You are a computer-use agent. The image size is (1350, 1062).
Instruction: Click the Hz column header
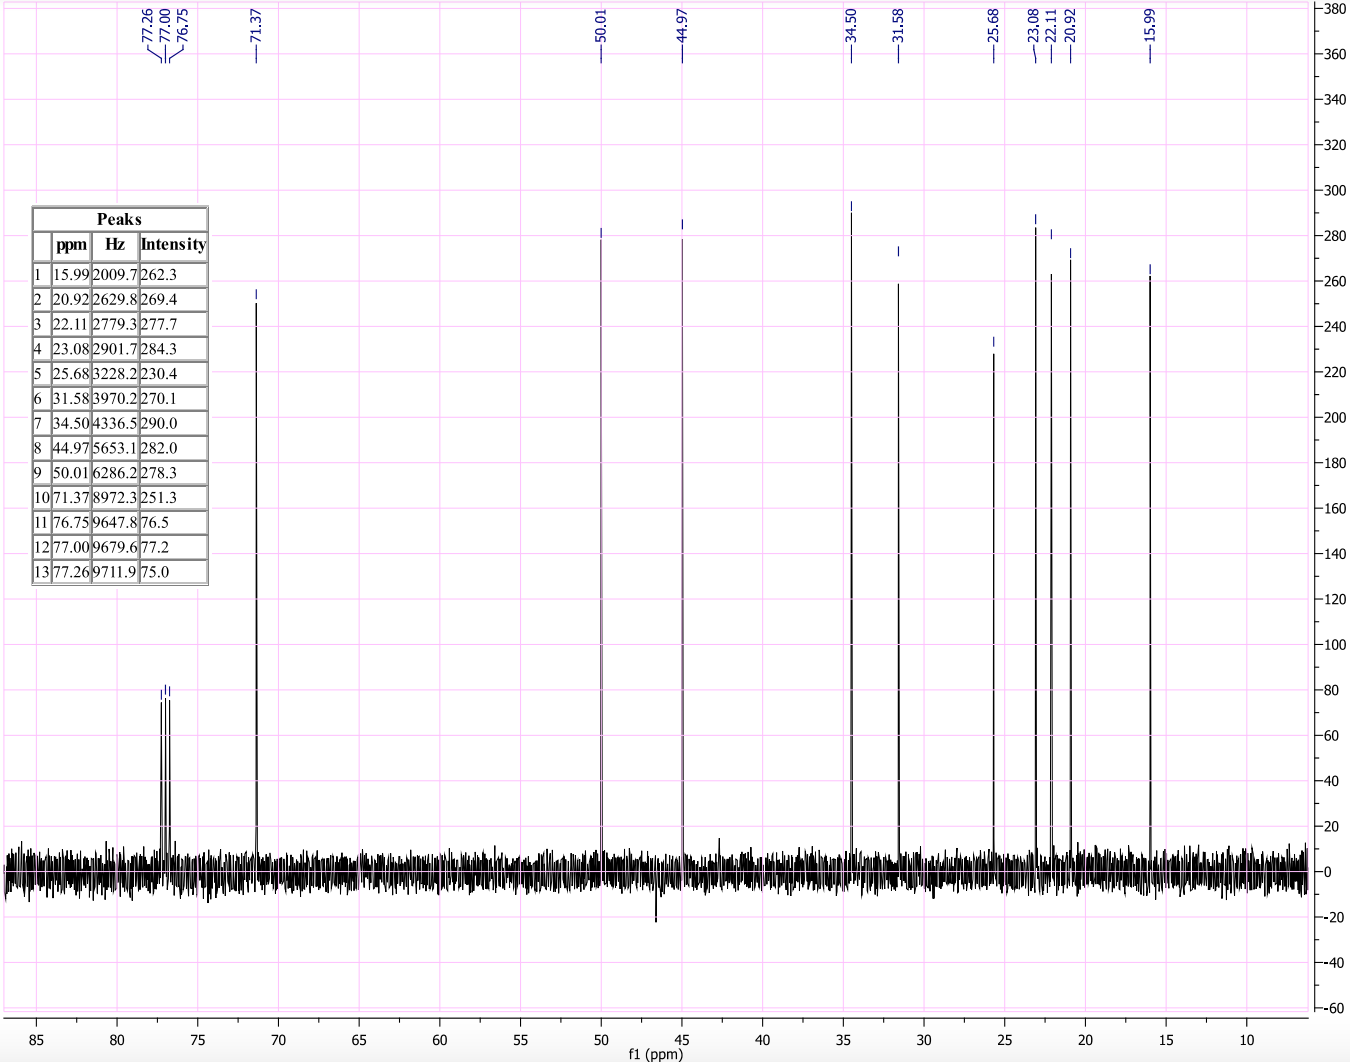click(114, 245)
